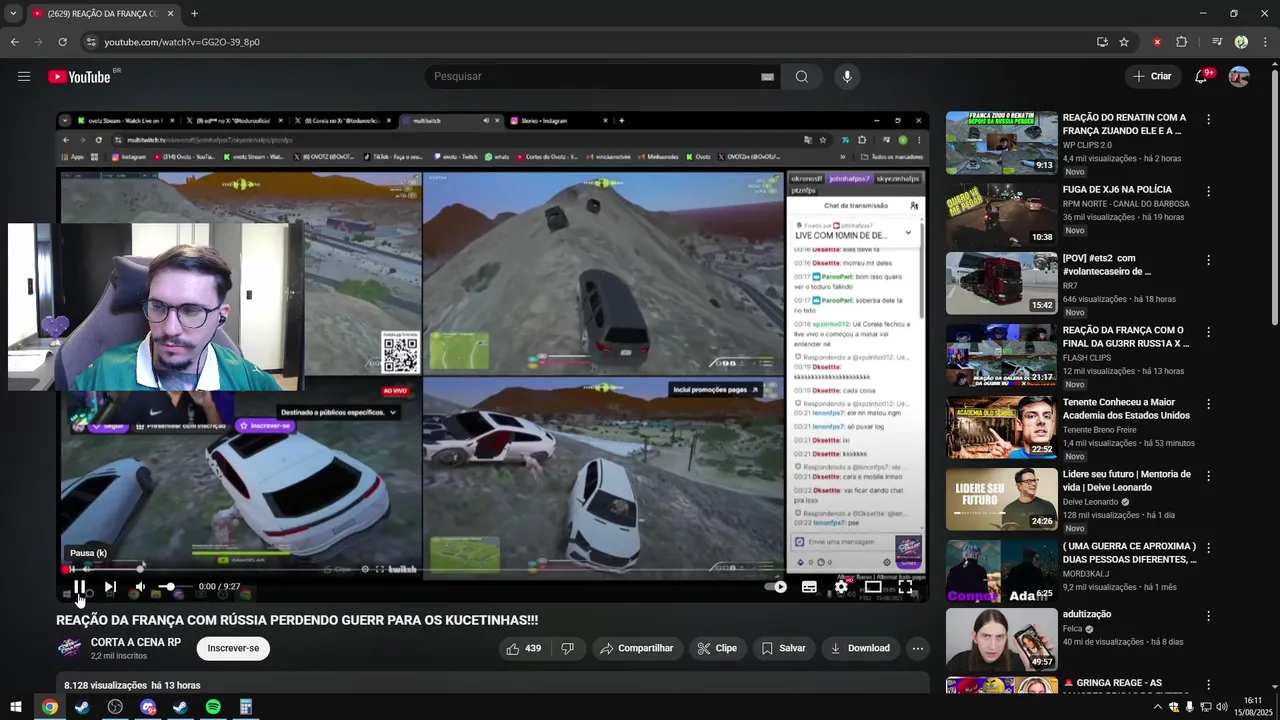Open the notifications bell

1201,77
